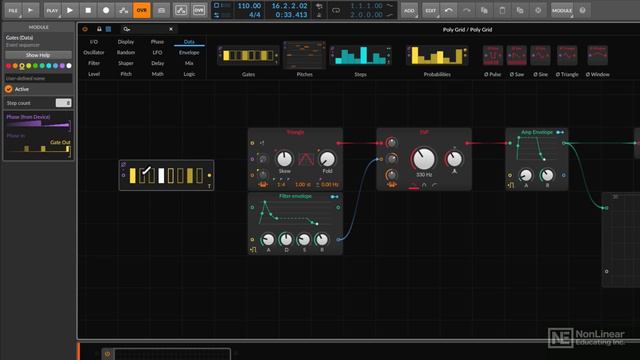Adjust the Triangle Fold knob
Viewport: 640px width, 360px height.
pyautogui.click(x=327, y=159)
